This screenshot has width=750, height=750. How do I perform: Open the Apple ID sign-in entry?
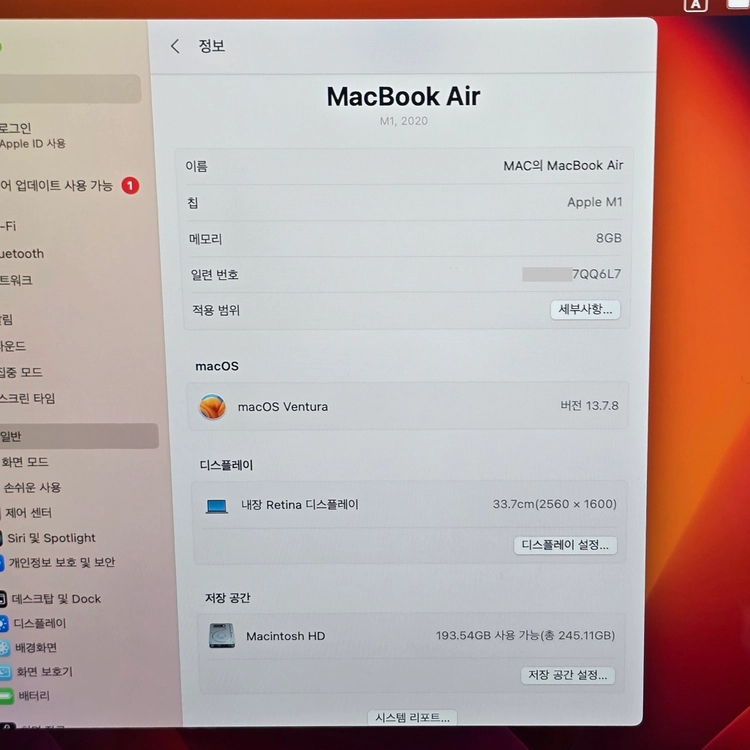(33, 135)
